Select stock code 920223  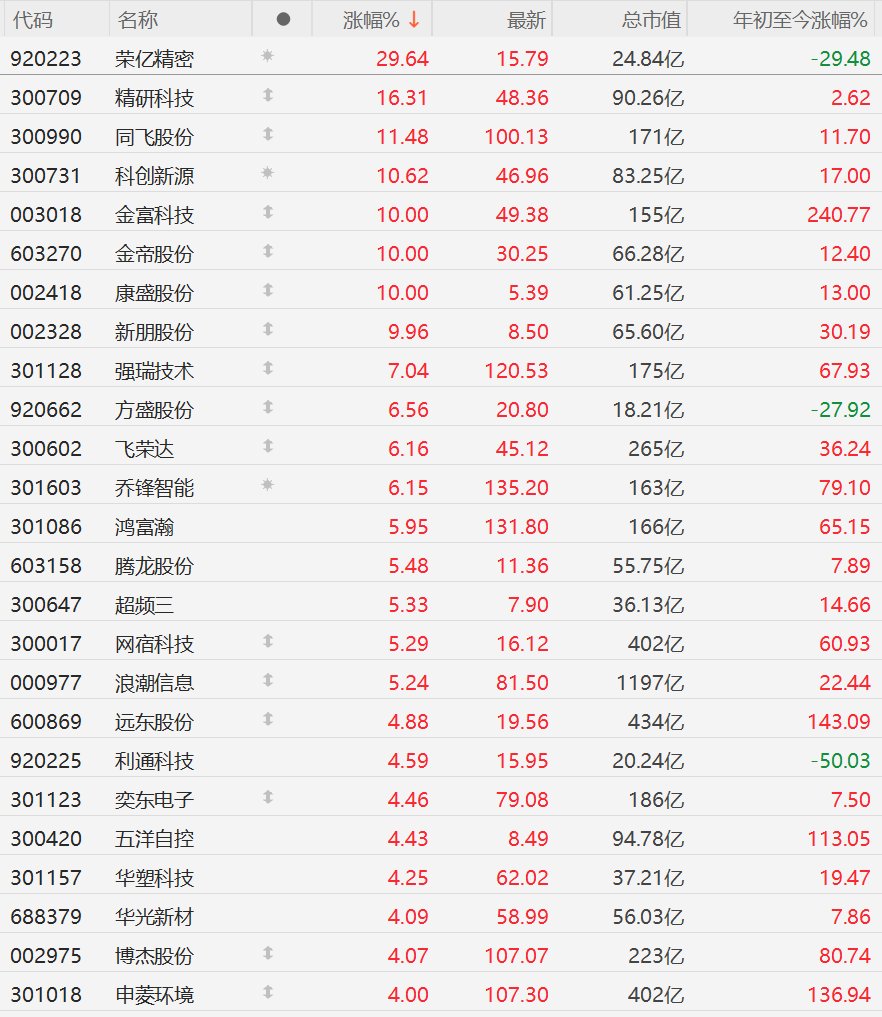46,59
